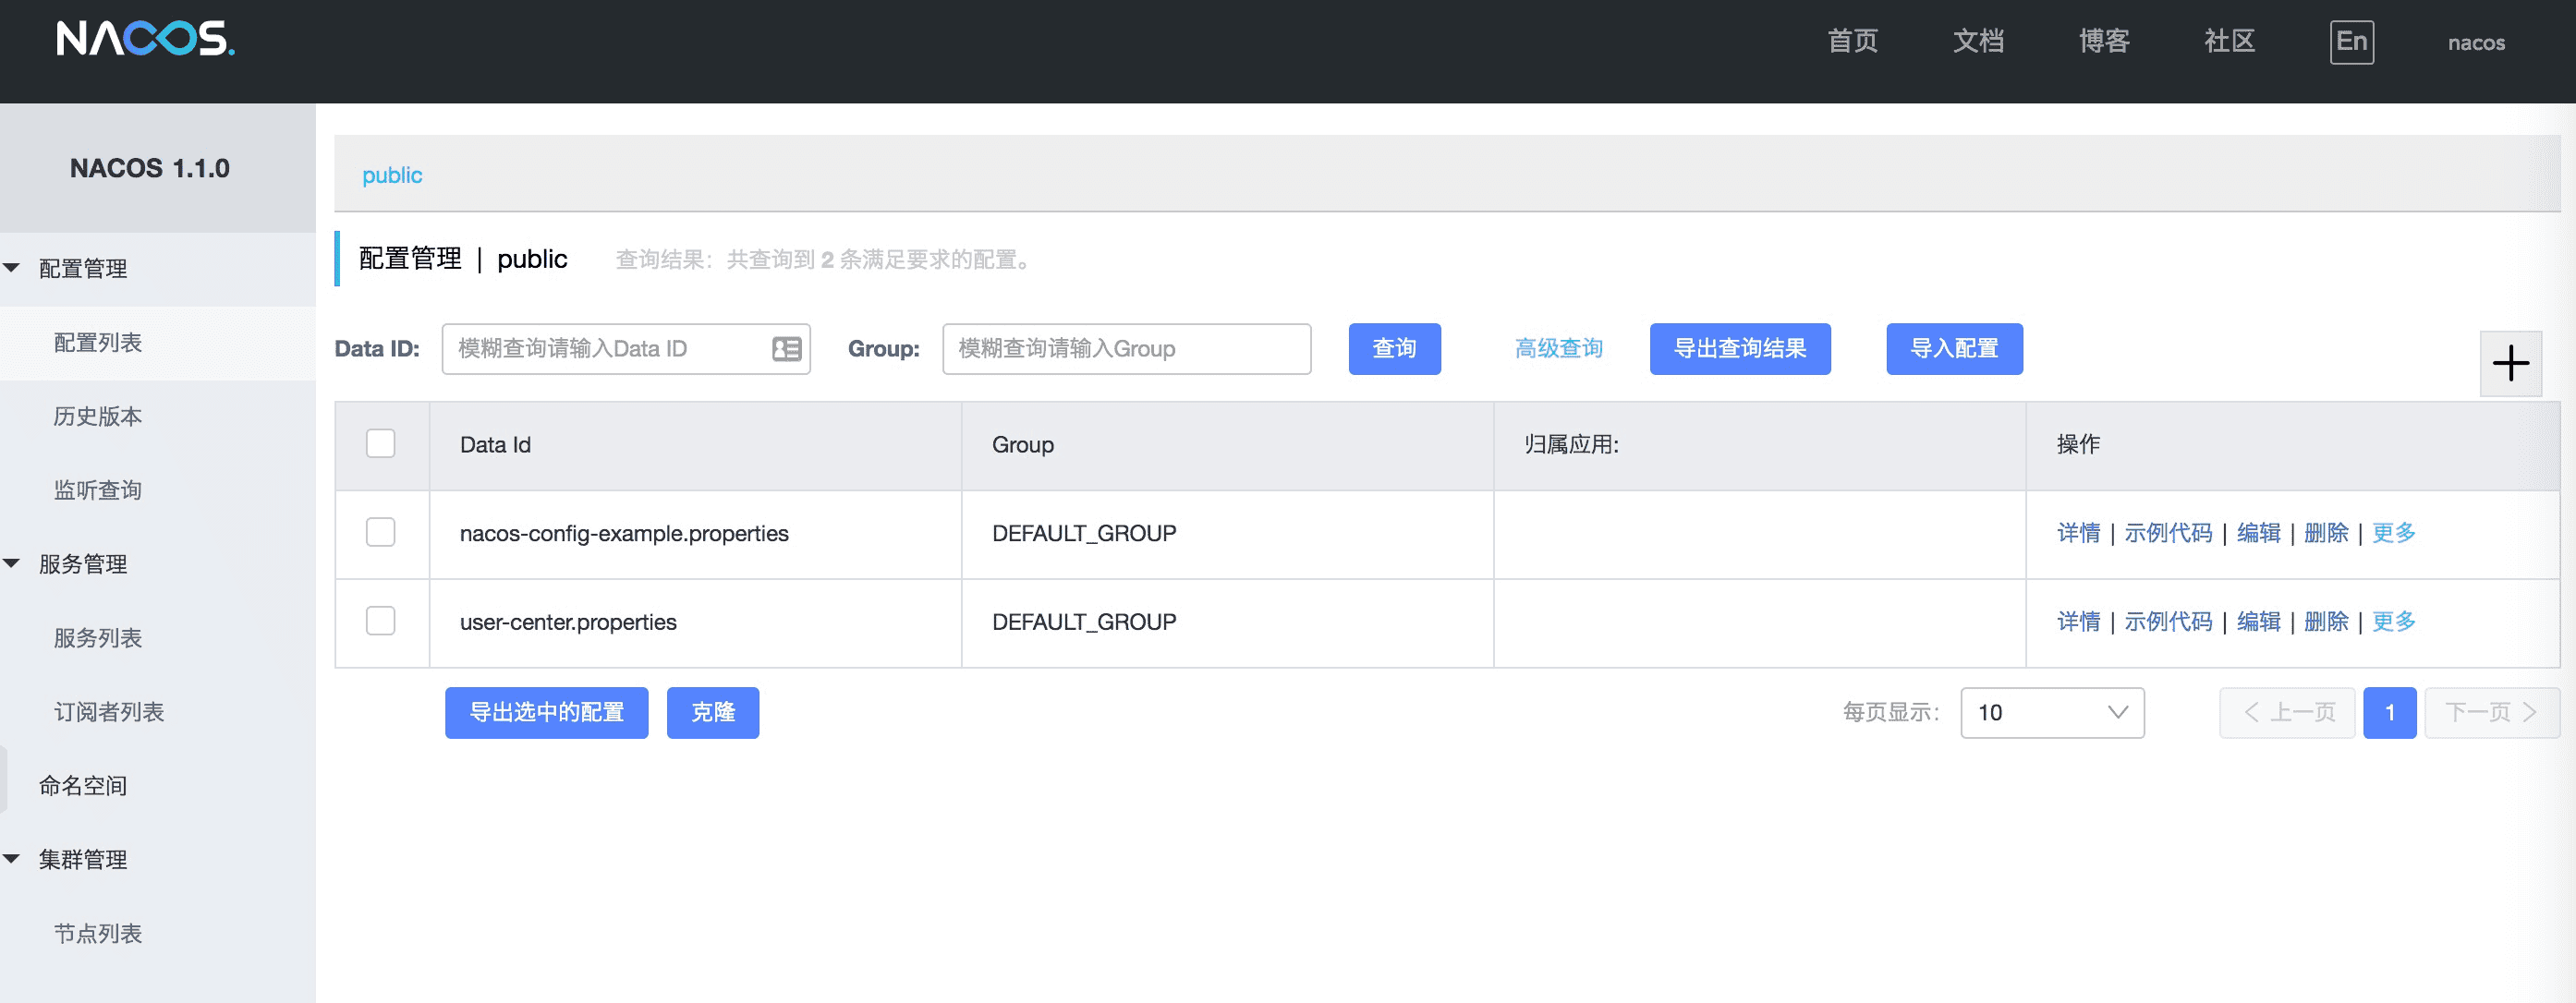Screen dimensions: 2576x1003
Task: Open 订阅者列表 in the sidebar
Action: point(109,712)
